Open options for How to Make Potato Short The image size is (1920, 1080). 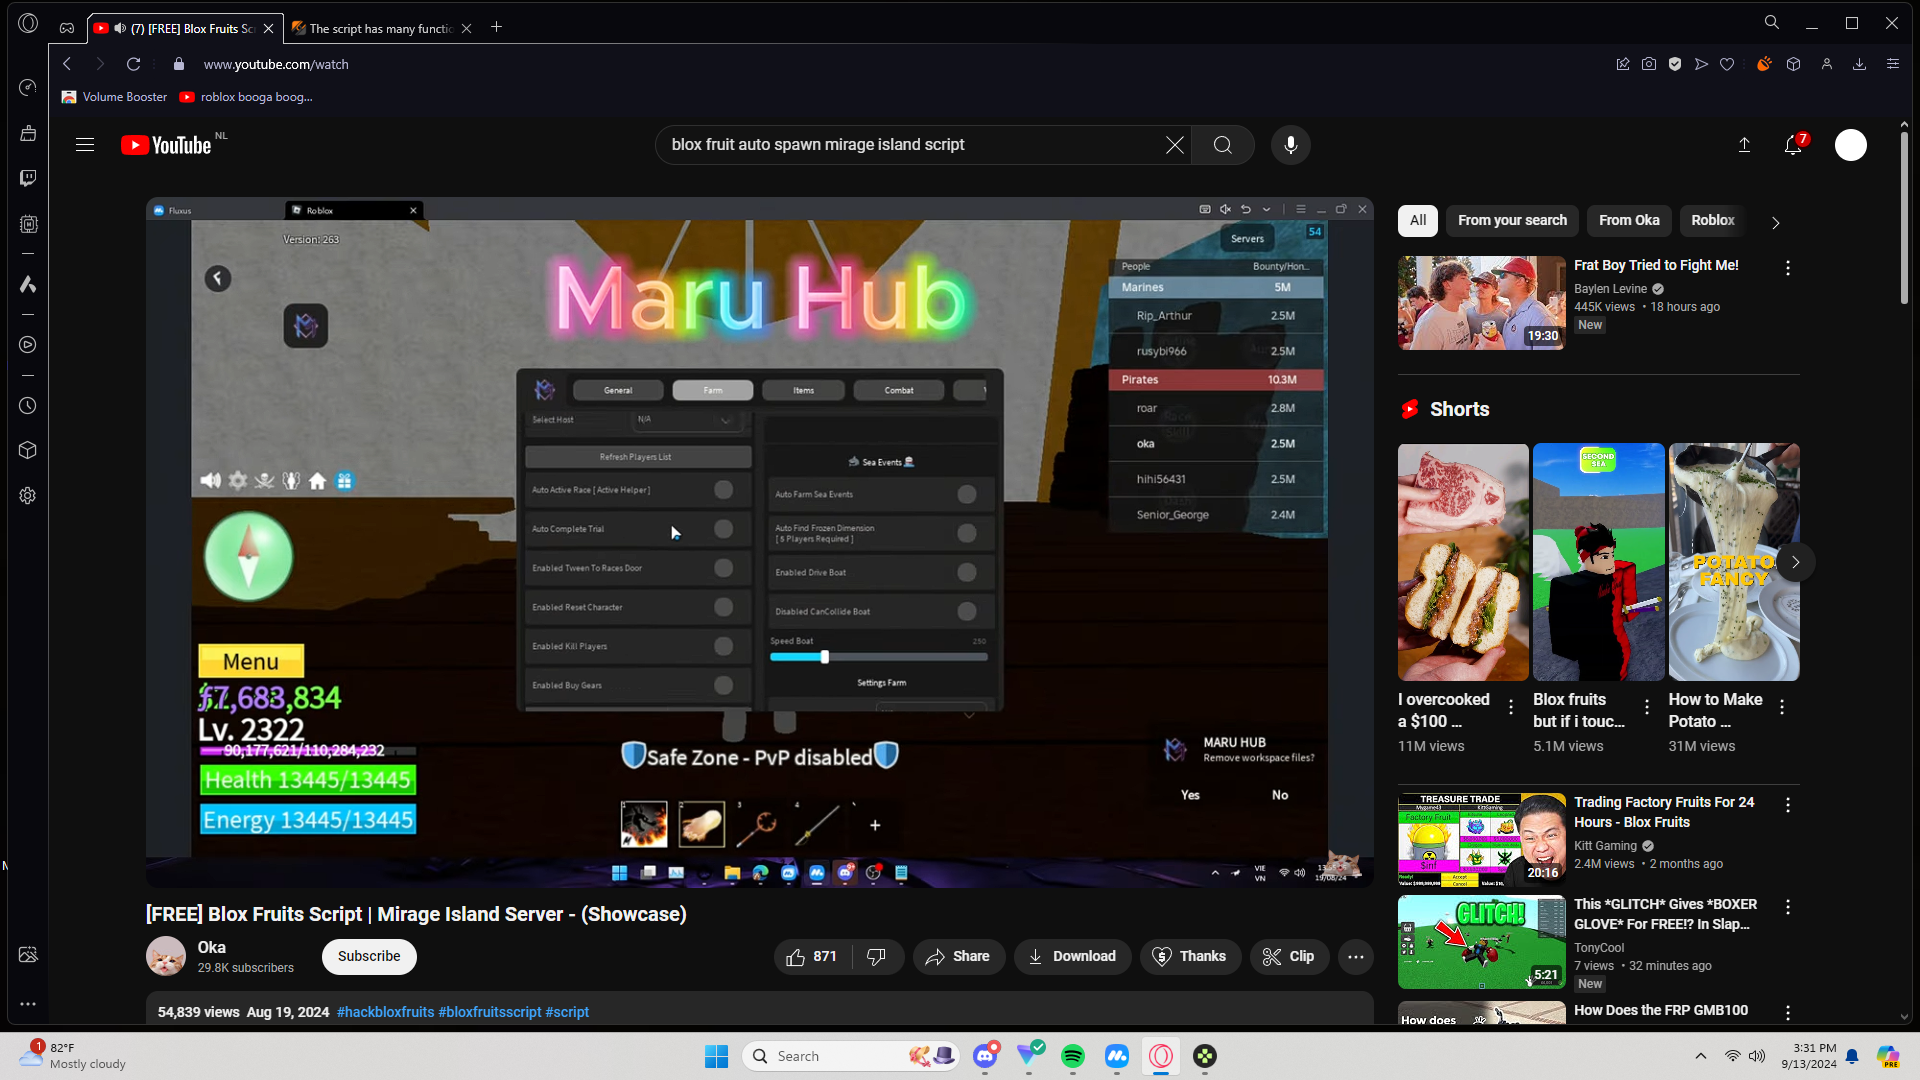1782,706
